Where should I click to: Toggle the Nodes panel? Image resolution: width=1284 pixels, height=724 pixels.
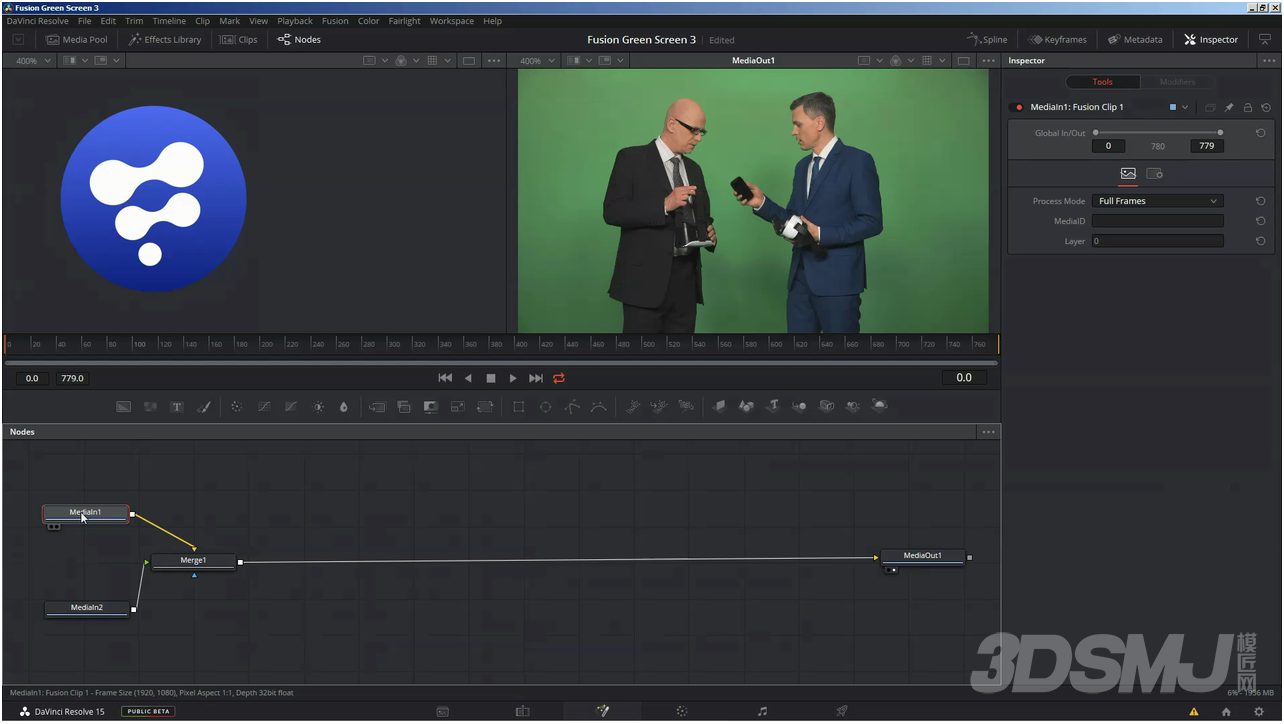[299, 40]
